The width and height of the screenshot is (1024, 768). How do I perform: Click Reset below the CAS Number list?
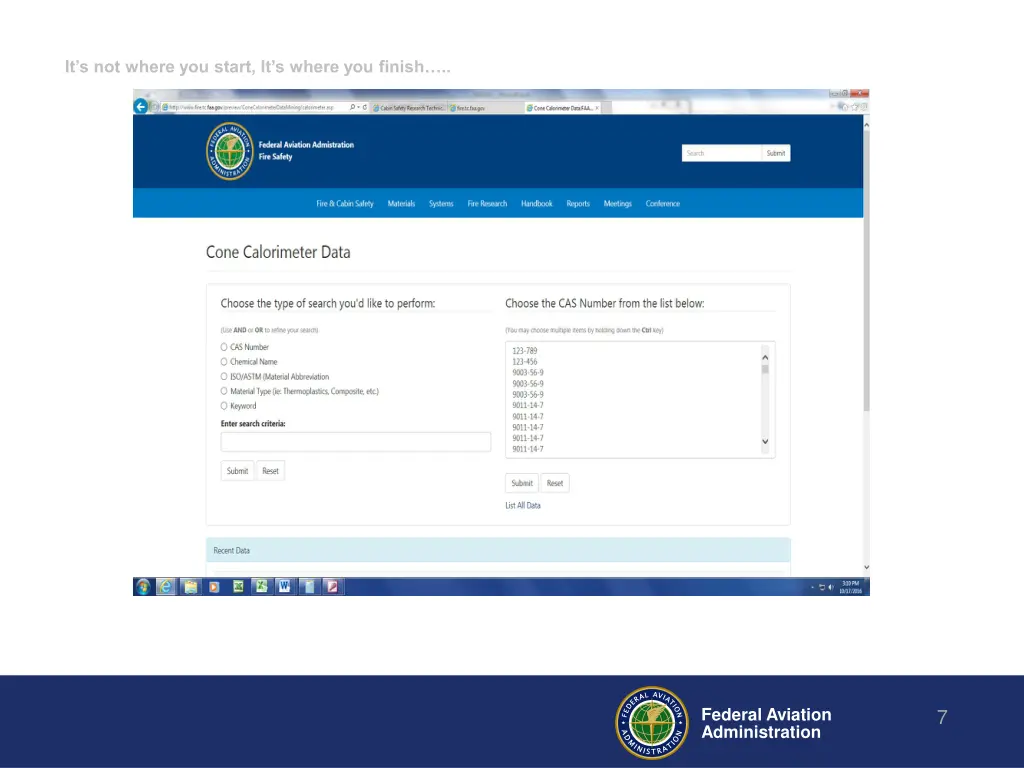[555, 483]
